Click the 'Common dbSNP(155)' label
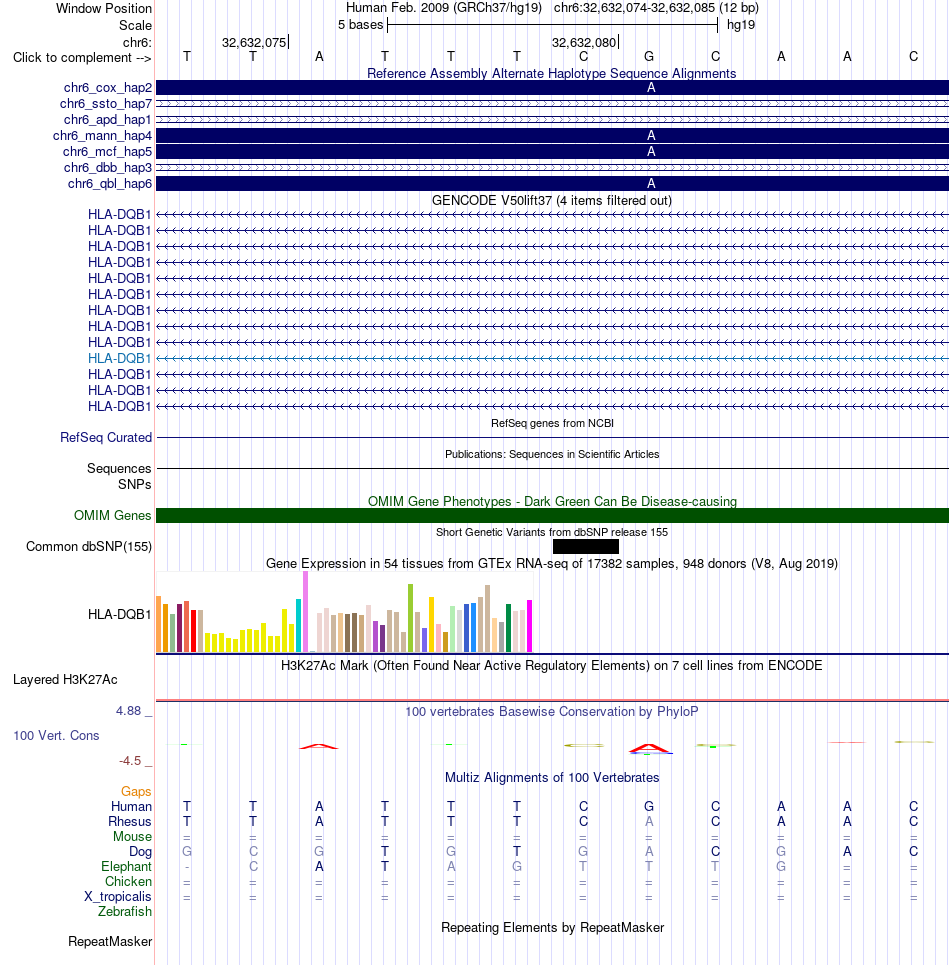 89,547
